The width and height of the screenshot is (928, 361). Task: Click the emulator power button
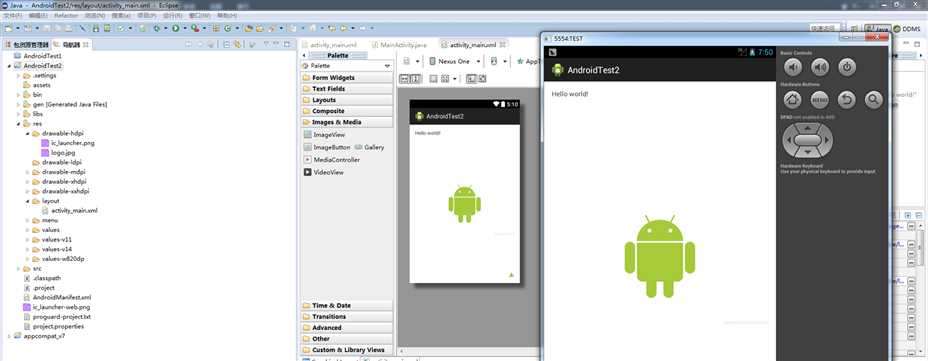[847, 67]
